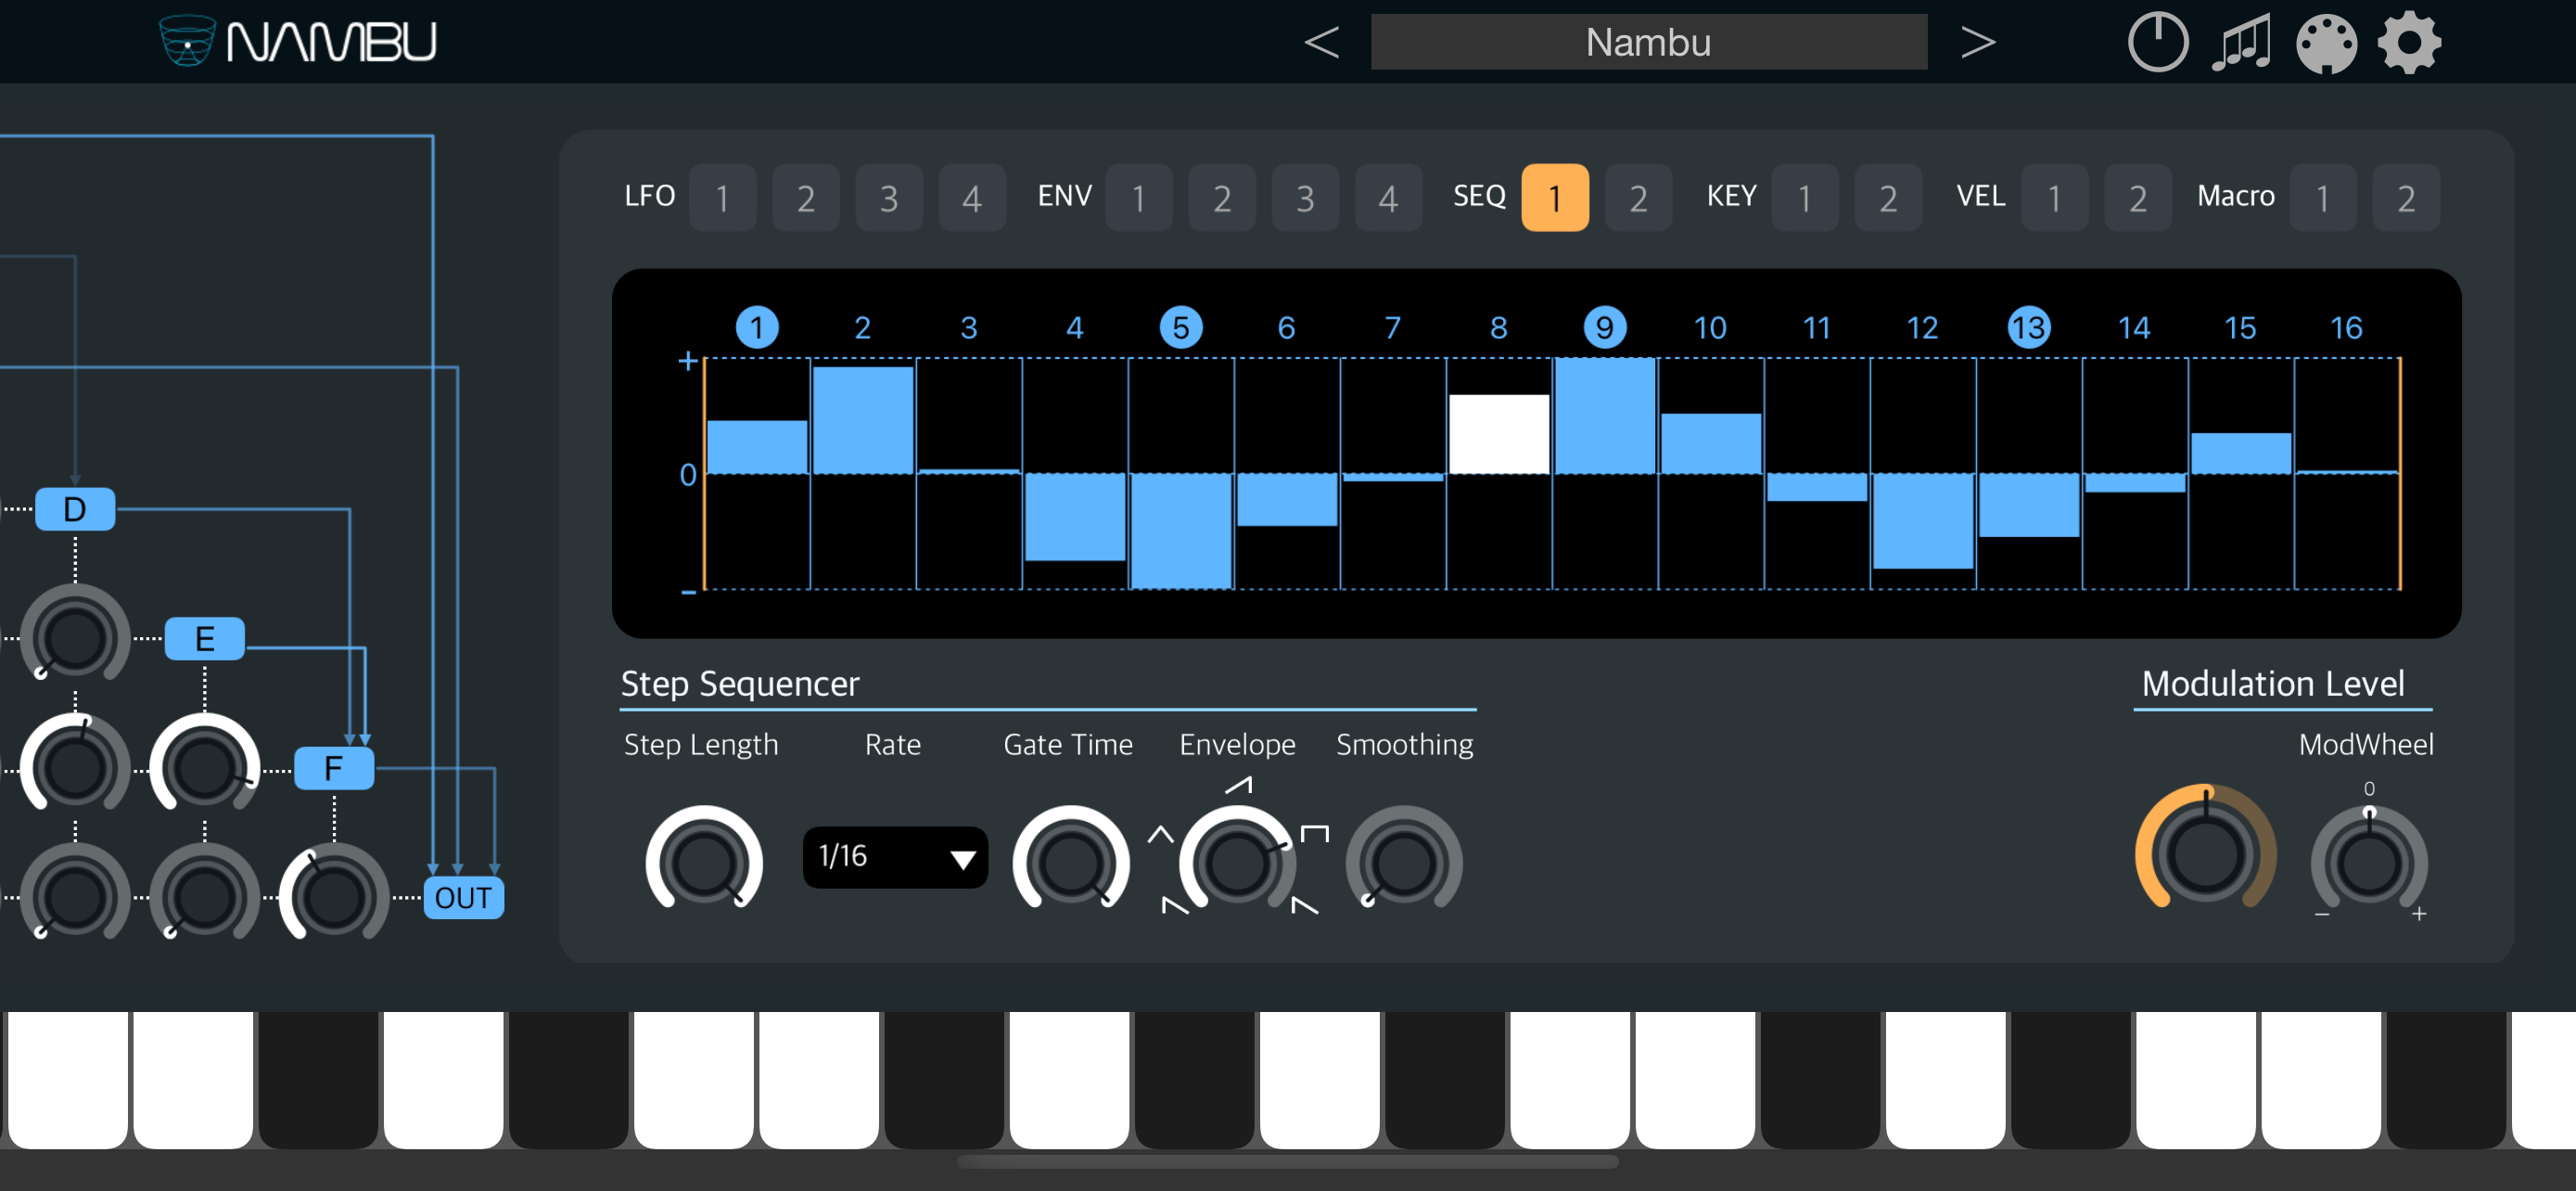Viewport: 2576px width, 1191px height.
Task: Toggle step 2 marker in sequencer
Action: point(863,328)
